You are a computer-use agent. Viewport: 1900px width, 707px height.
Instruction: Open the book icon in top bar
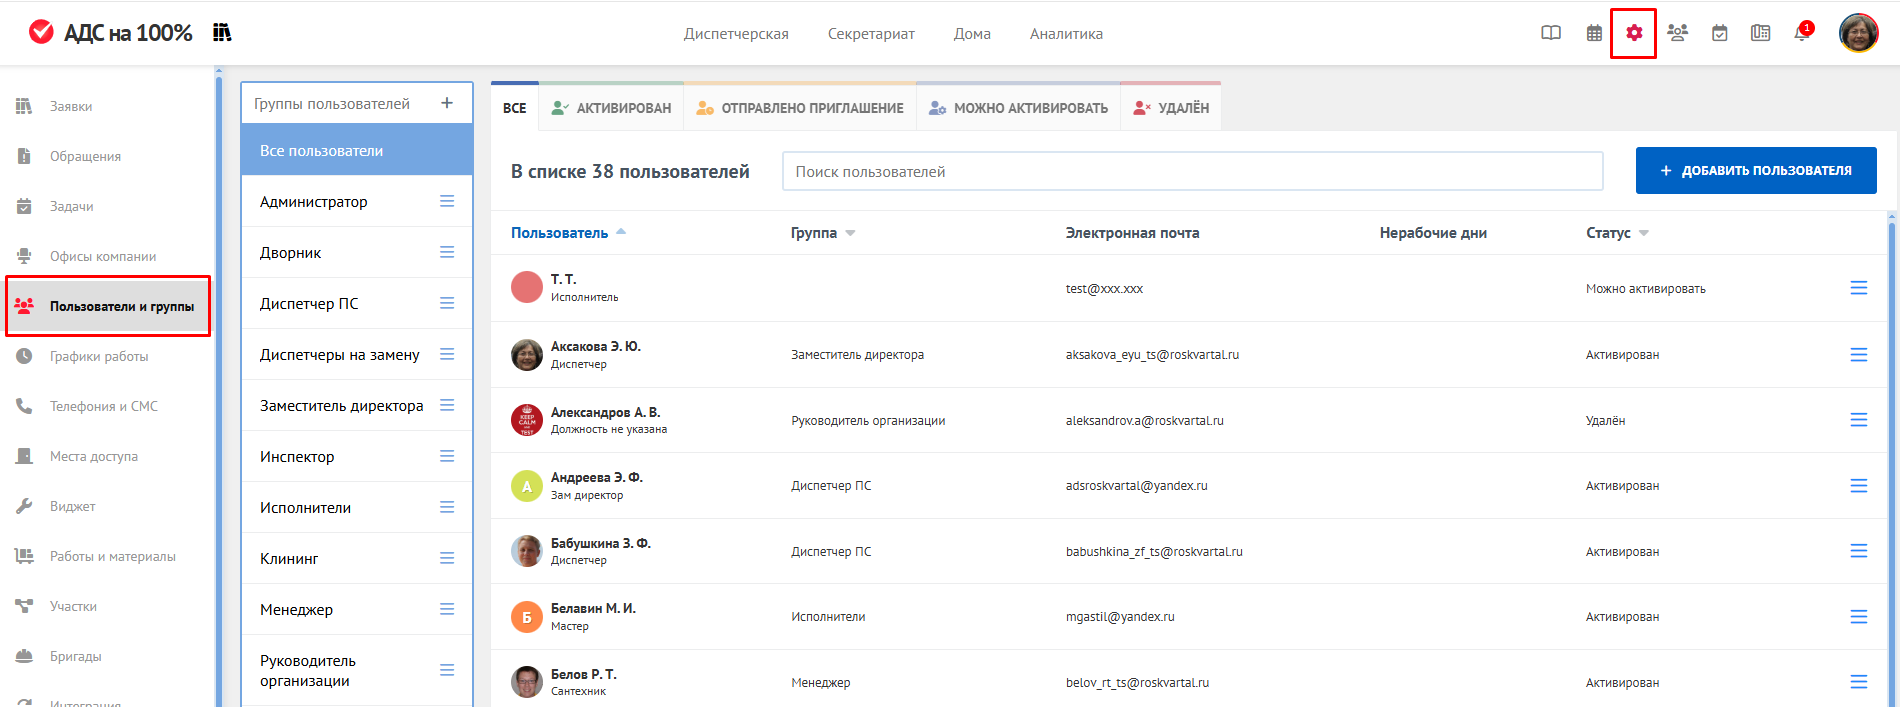coord(1551,33)
